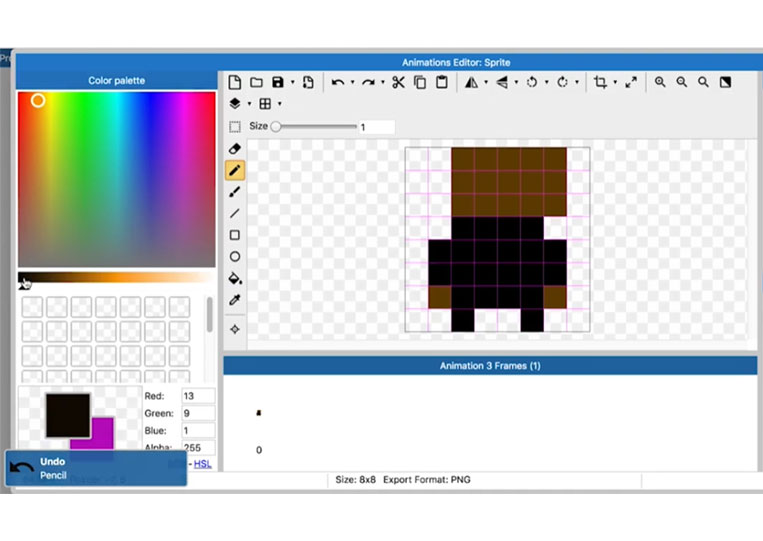Zoom out with the minus magnifier
Screen dimensions: 763x541
point(682,82)
